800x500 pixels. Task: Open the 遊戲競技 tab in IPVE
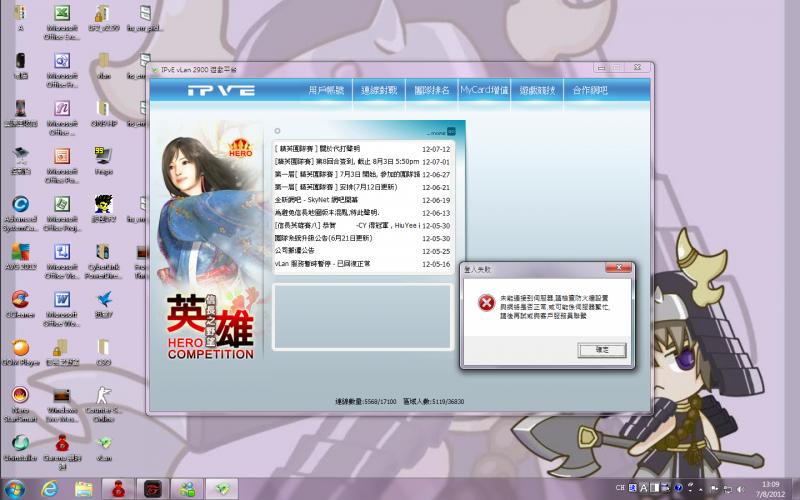pos(537,90)
